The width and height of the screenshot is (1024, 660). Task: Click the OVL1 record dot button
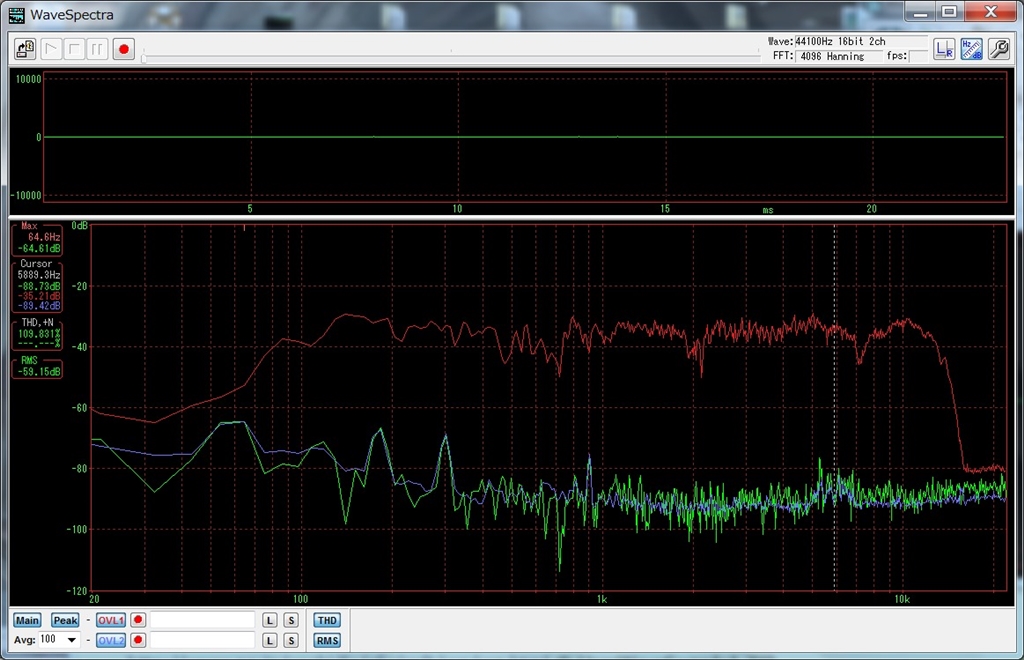(138, 620)
